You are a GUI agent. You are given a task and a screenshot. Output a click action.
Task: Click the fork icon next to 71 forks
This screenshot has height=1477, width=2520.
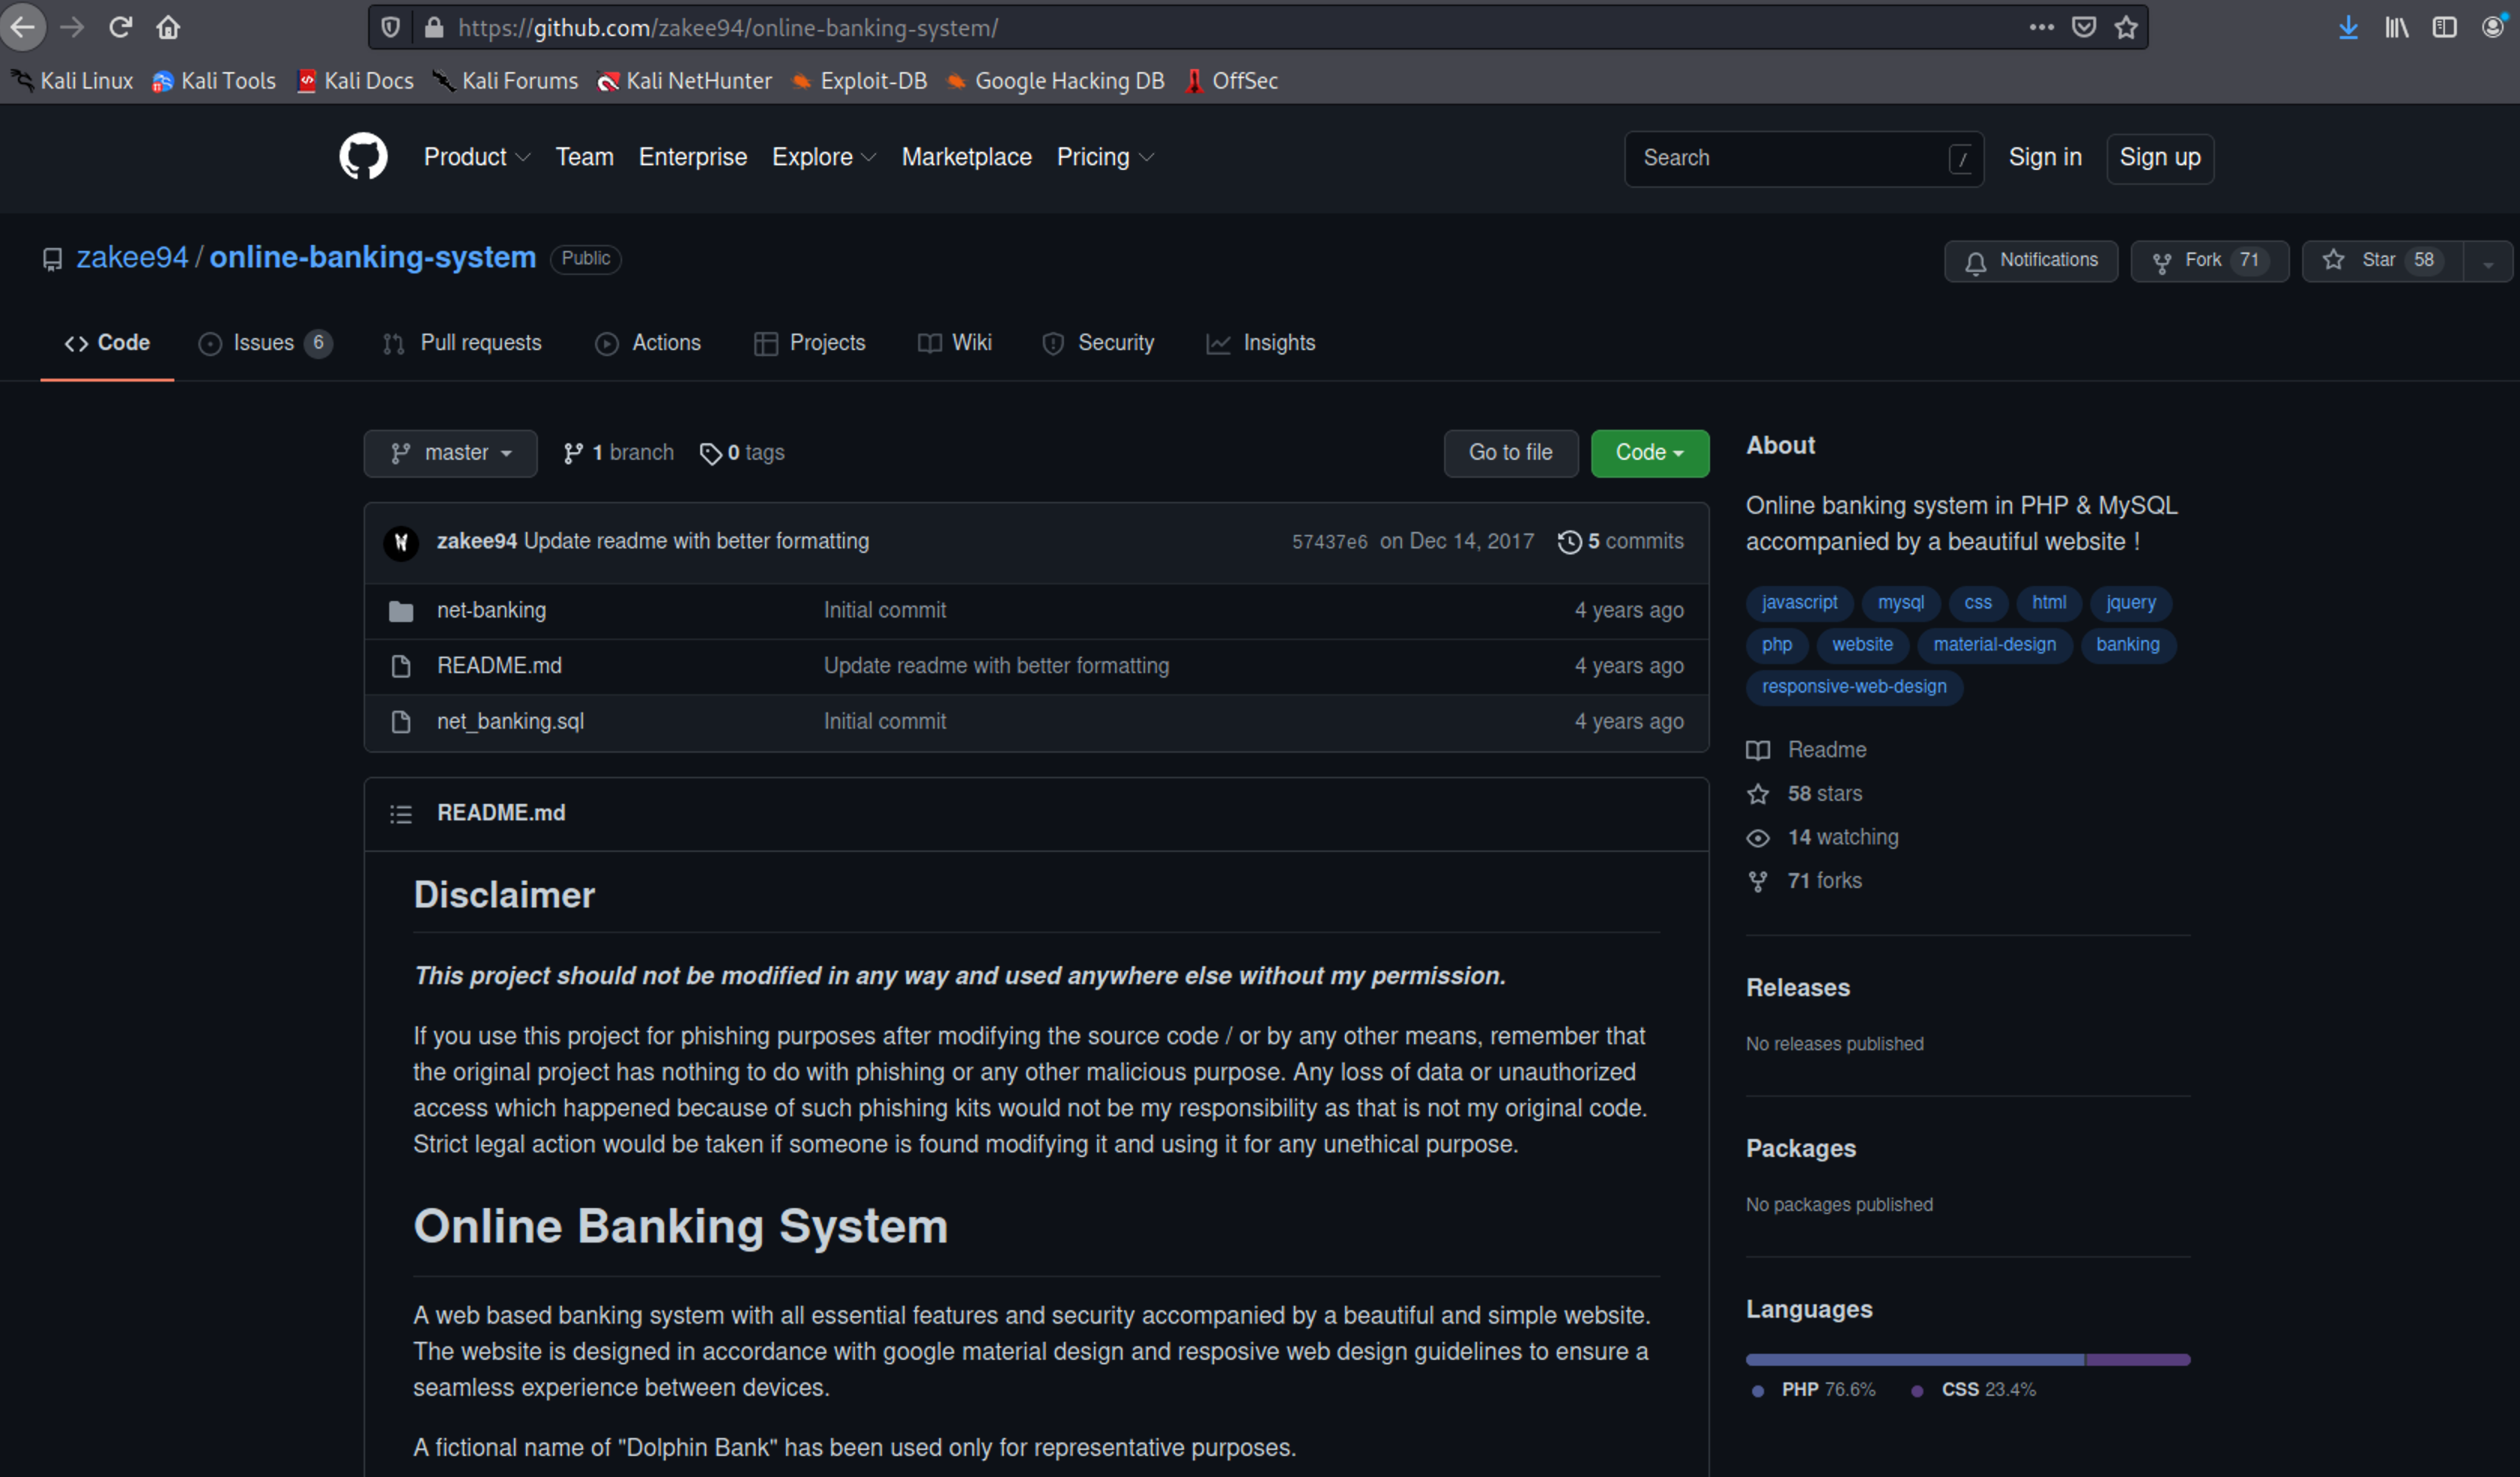click(1758, 881)
